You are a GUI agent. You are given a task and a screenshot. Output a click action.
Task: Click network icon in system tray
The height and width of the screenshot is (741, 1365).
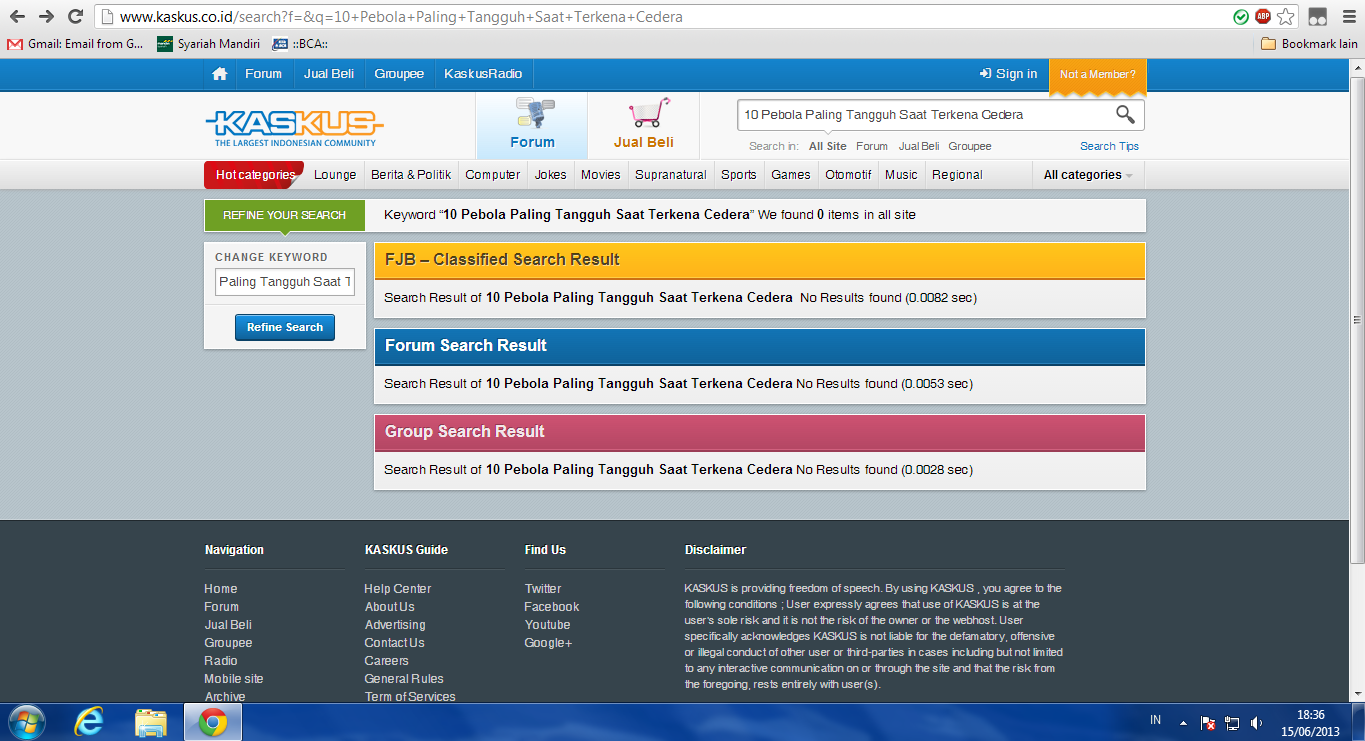tap(1232, 722)
